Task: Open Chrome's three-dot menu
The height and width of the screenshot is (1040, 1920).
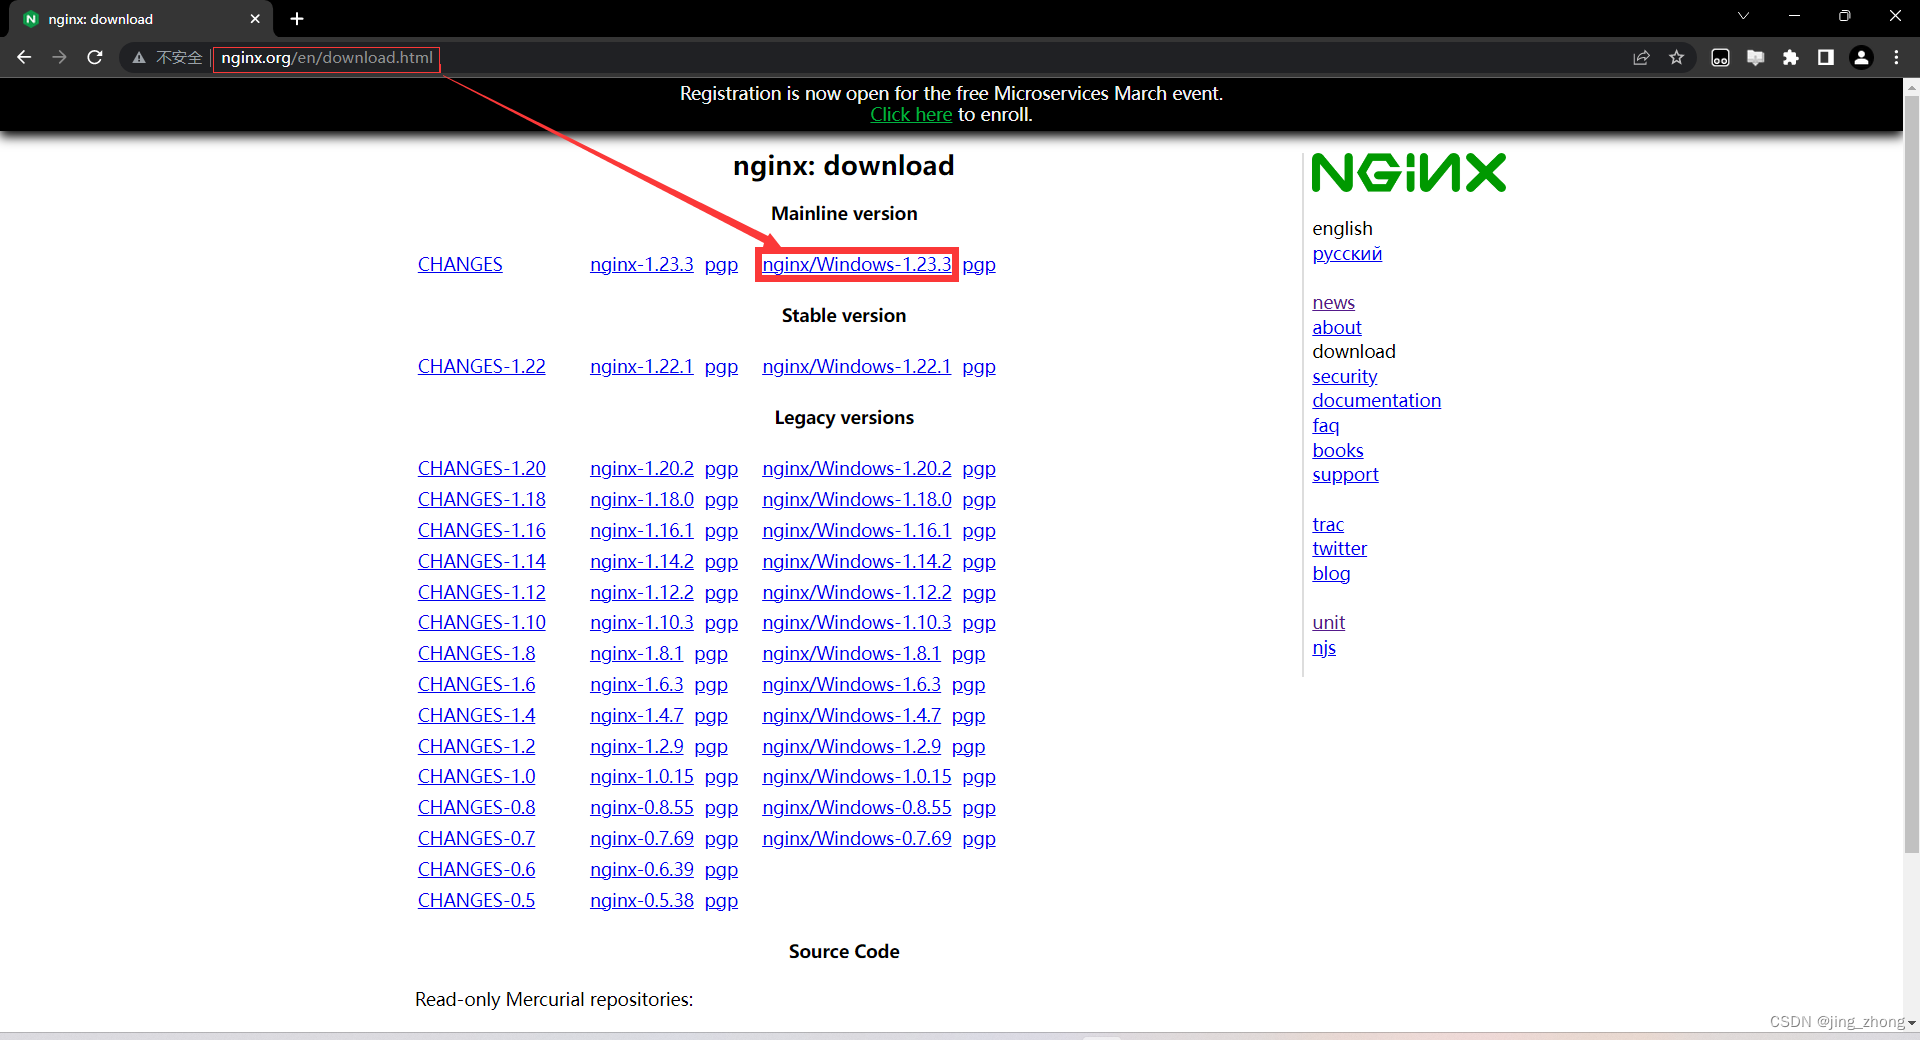Action: [1896, 58]
